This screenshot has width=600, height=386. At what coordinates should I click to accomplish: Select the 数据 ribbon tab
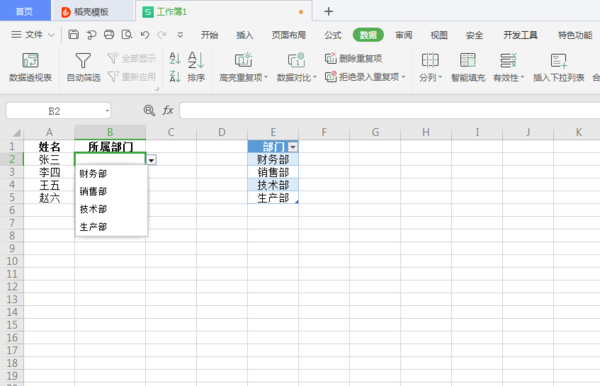click(x=368, y=35)
